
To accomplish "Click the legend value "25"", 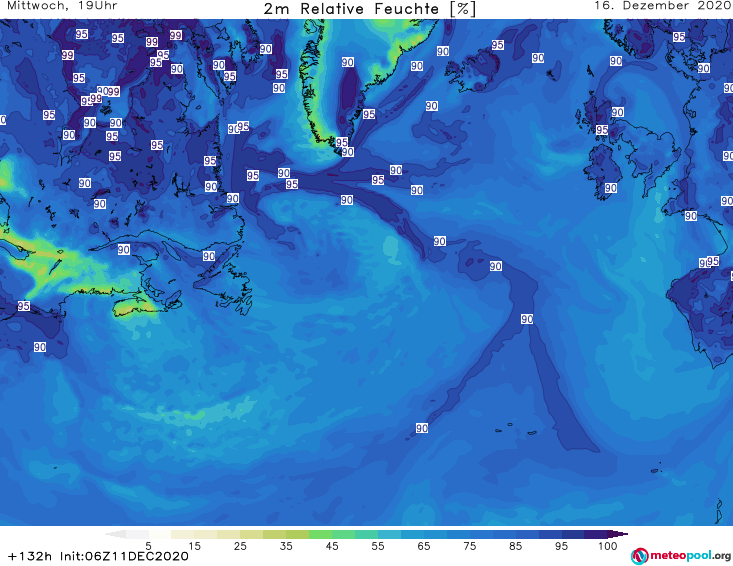I will click(240, 546).
